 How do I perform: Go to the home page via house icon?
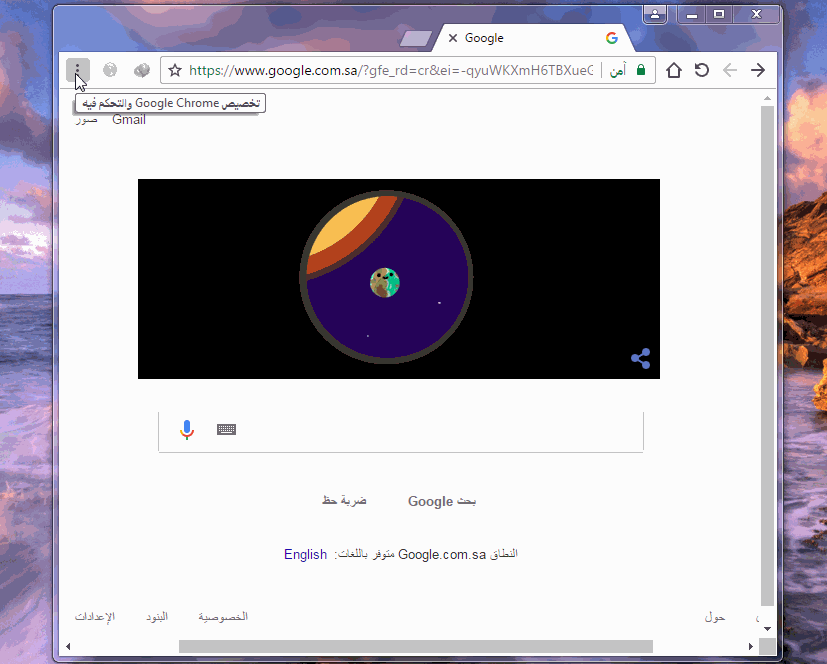pyautogui.click(x=674, y=70)
